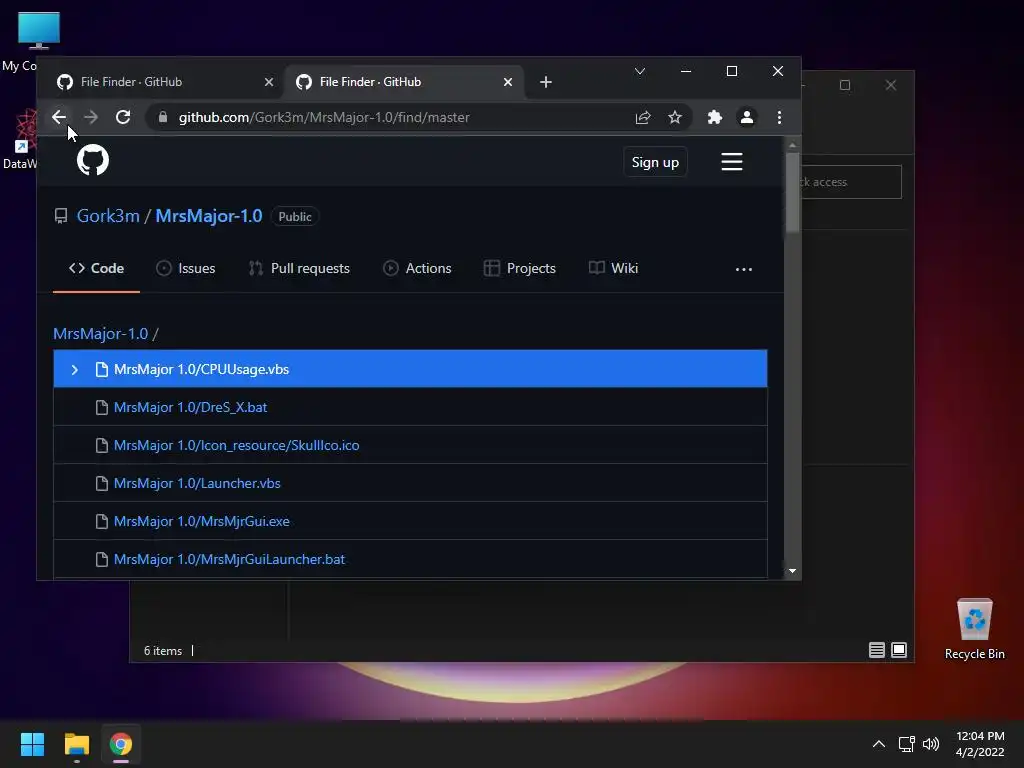The image size is (1024, 768).
Task: Click the scrollbar down arrow
Action: (792, 571)
